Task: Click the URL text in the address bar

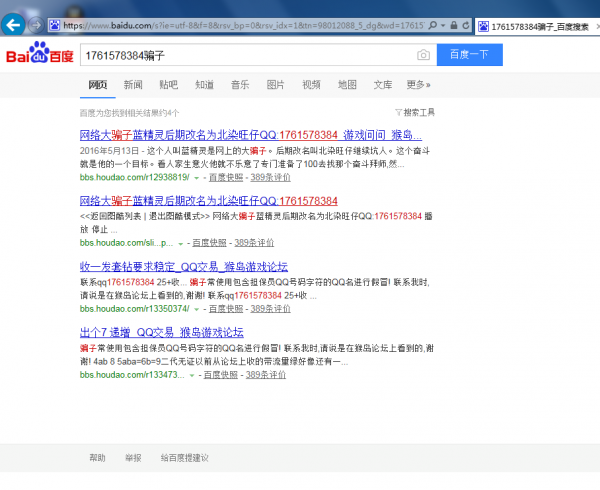Action: tap(243, 26)
